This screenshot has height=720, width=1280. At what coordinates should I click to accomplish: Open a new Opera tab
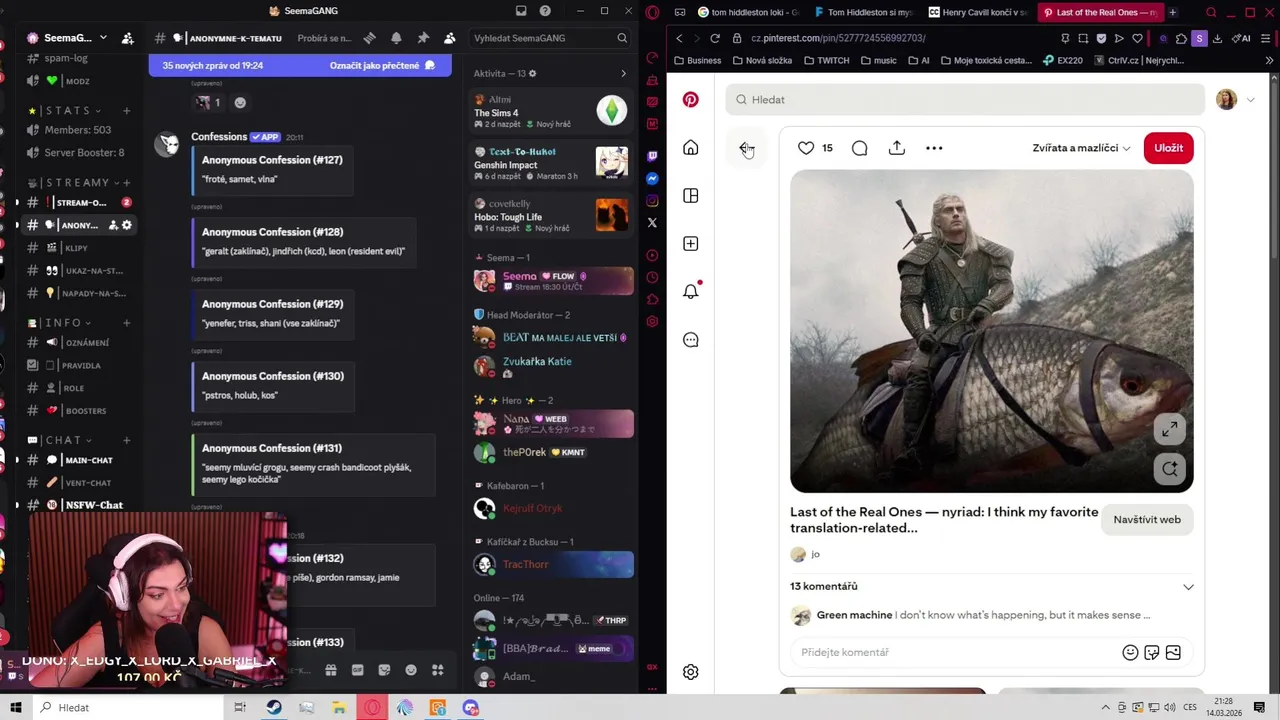point(1173,12)
